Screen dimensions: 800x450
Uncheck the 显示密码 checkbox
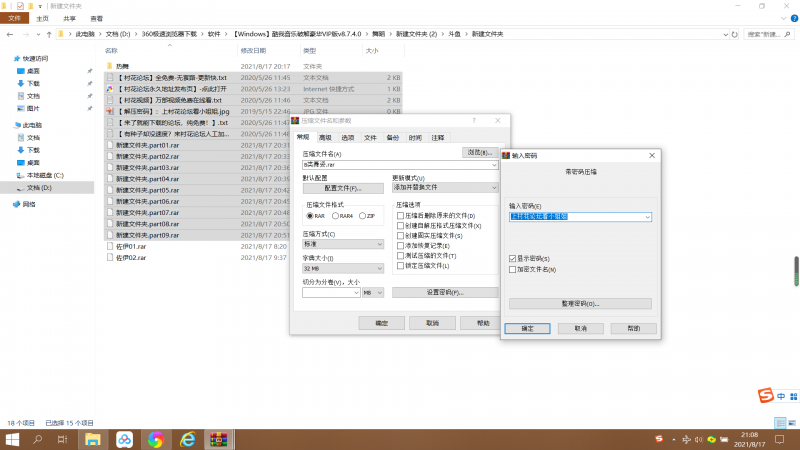[513, 259]
